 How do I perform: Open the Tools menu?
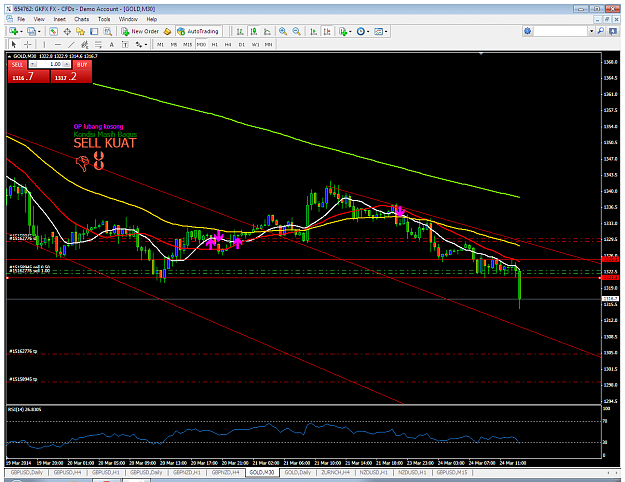(x=104, y=19)
